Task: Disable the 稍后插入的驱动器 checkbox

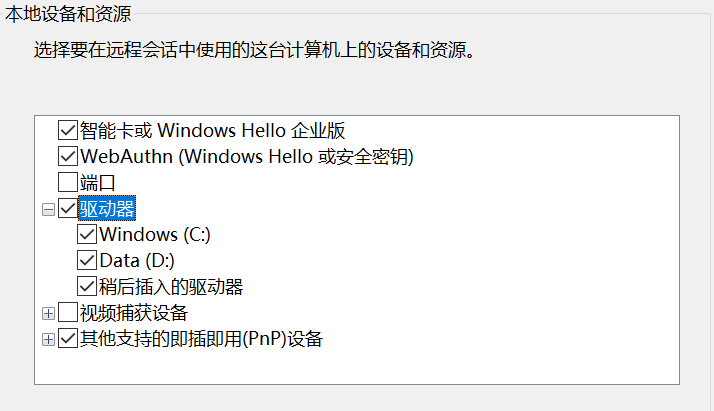Action: (x=88, y=287)
